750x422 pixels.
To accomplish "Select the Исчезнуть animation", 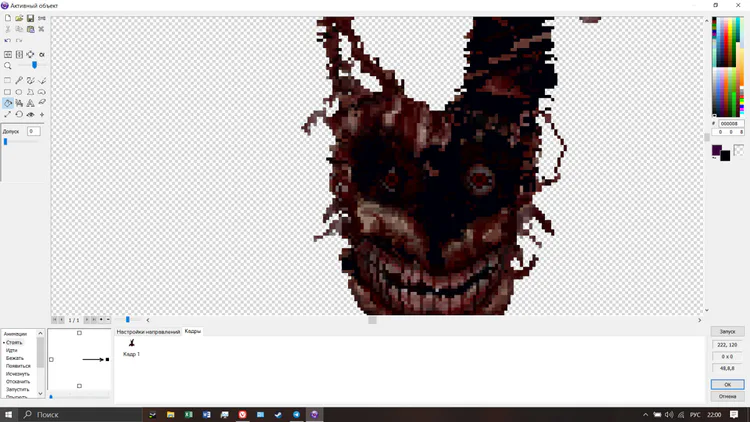I will tap(18, 374).
